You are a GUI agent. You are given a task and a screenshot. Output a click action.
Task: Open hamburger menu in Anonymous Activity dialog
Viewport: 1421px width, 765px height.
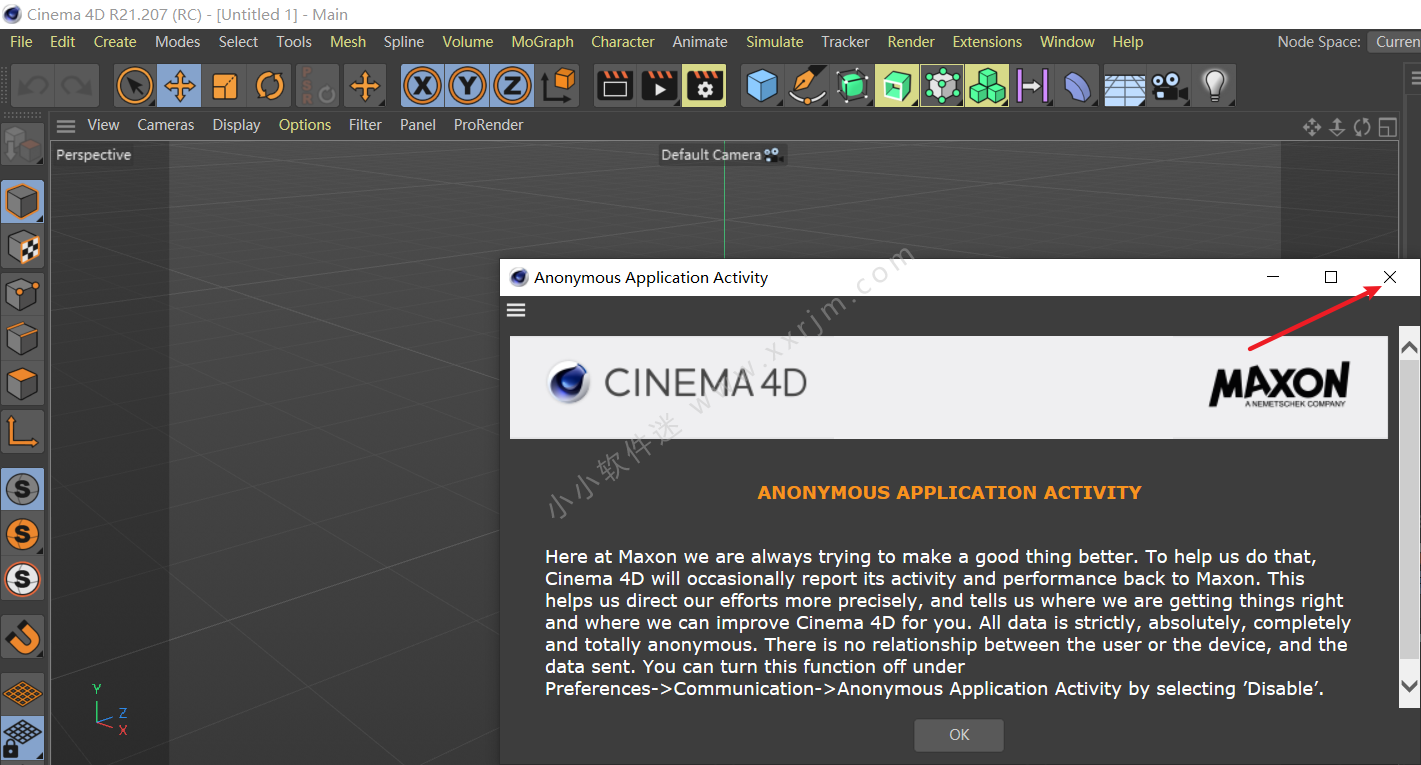[x=516, y=310]
